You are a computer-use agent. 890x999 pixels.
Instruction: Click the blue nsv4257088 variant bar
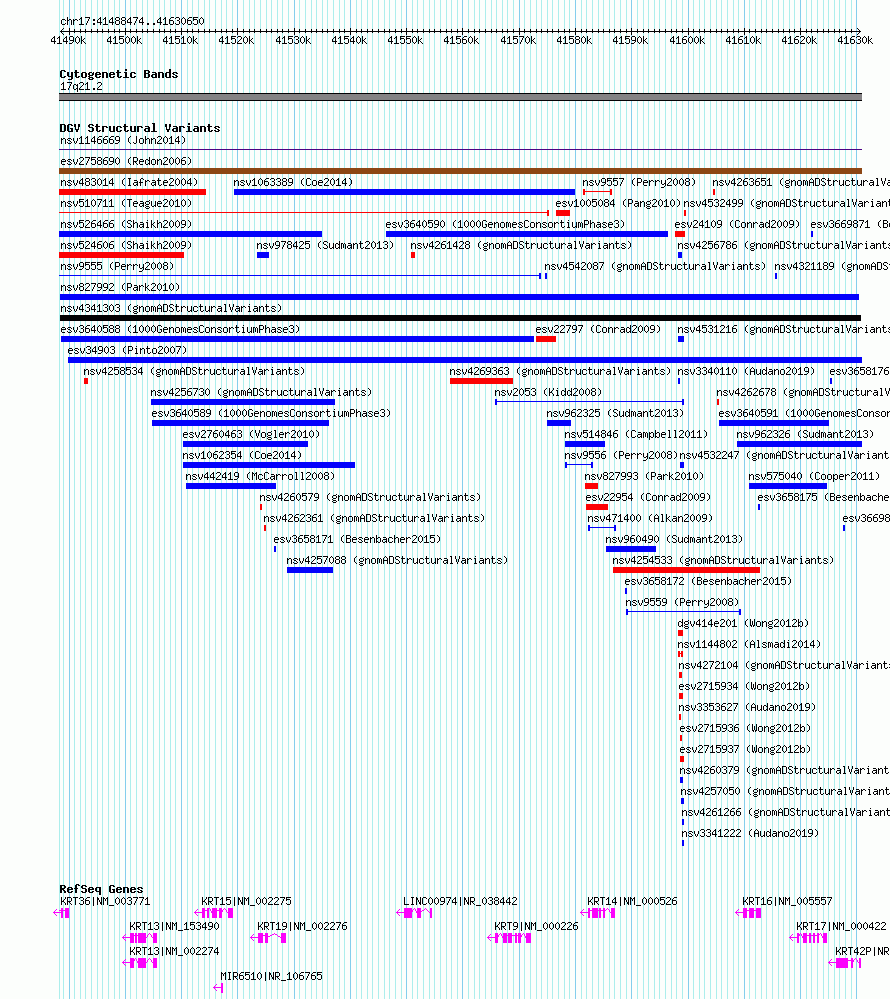[x=310, y=570]
